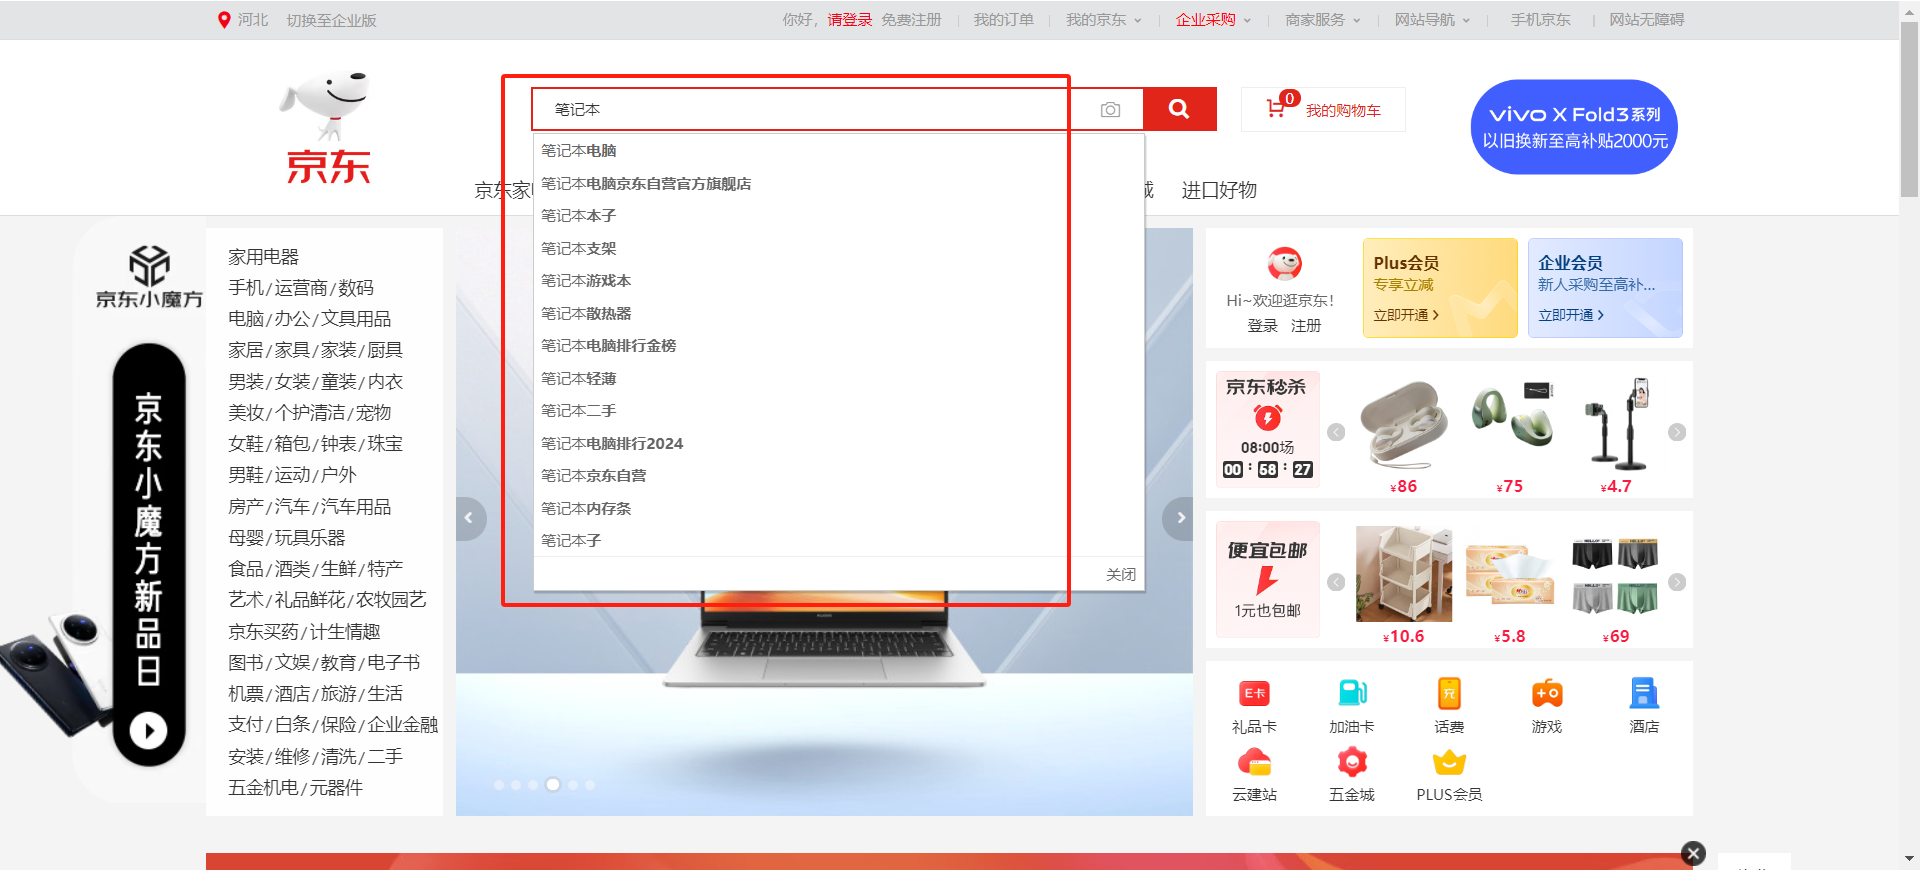This screenshot has width=1920, height=870.
Task: Click 注册 under welcome message
Action: pos(1306,326)
